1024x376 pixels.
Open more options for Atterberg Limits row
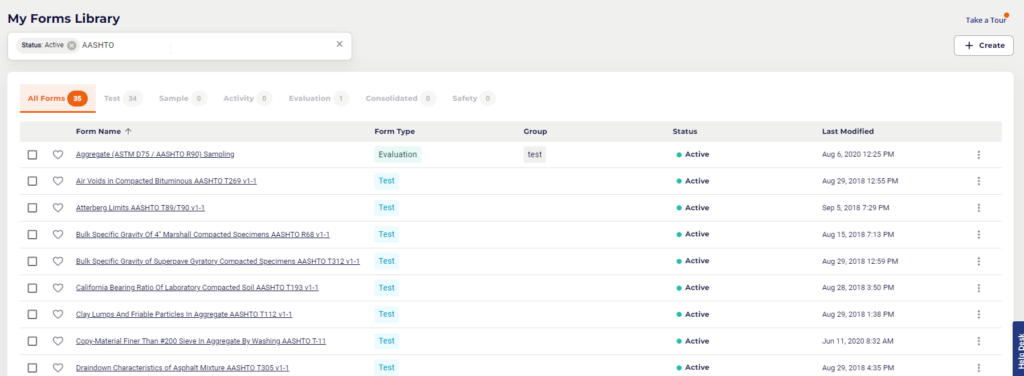pyautogui.click(x=978, y=208)
